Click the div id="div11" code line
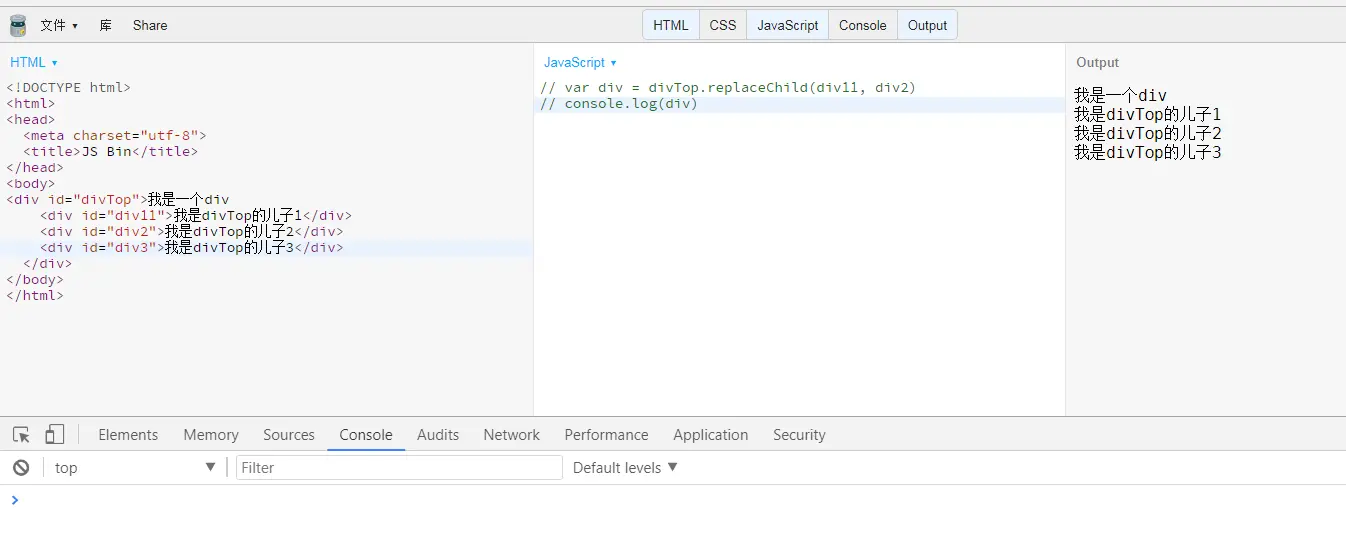This screenshot has height=551, width=1346. [x=196, y=216]
